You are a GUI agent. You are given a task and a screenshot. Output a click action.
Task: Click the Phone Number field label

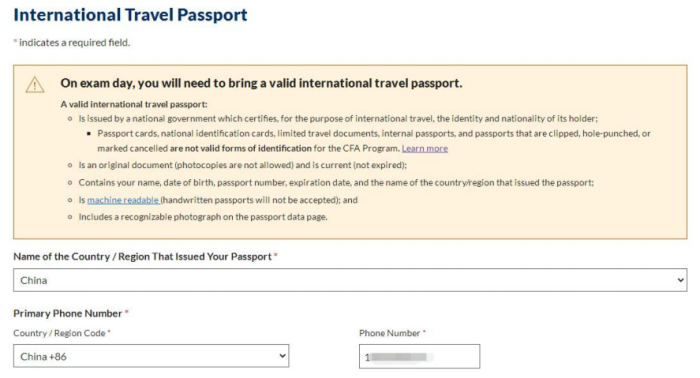tap(392, 333)
